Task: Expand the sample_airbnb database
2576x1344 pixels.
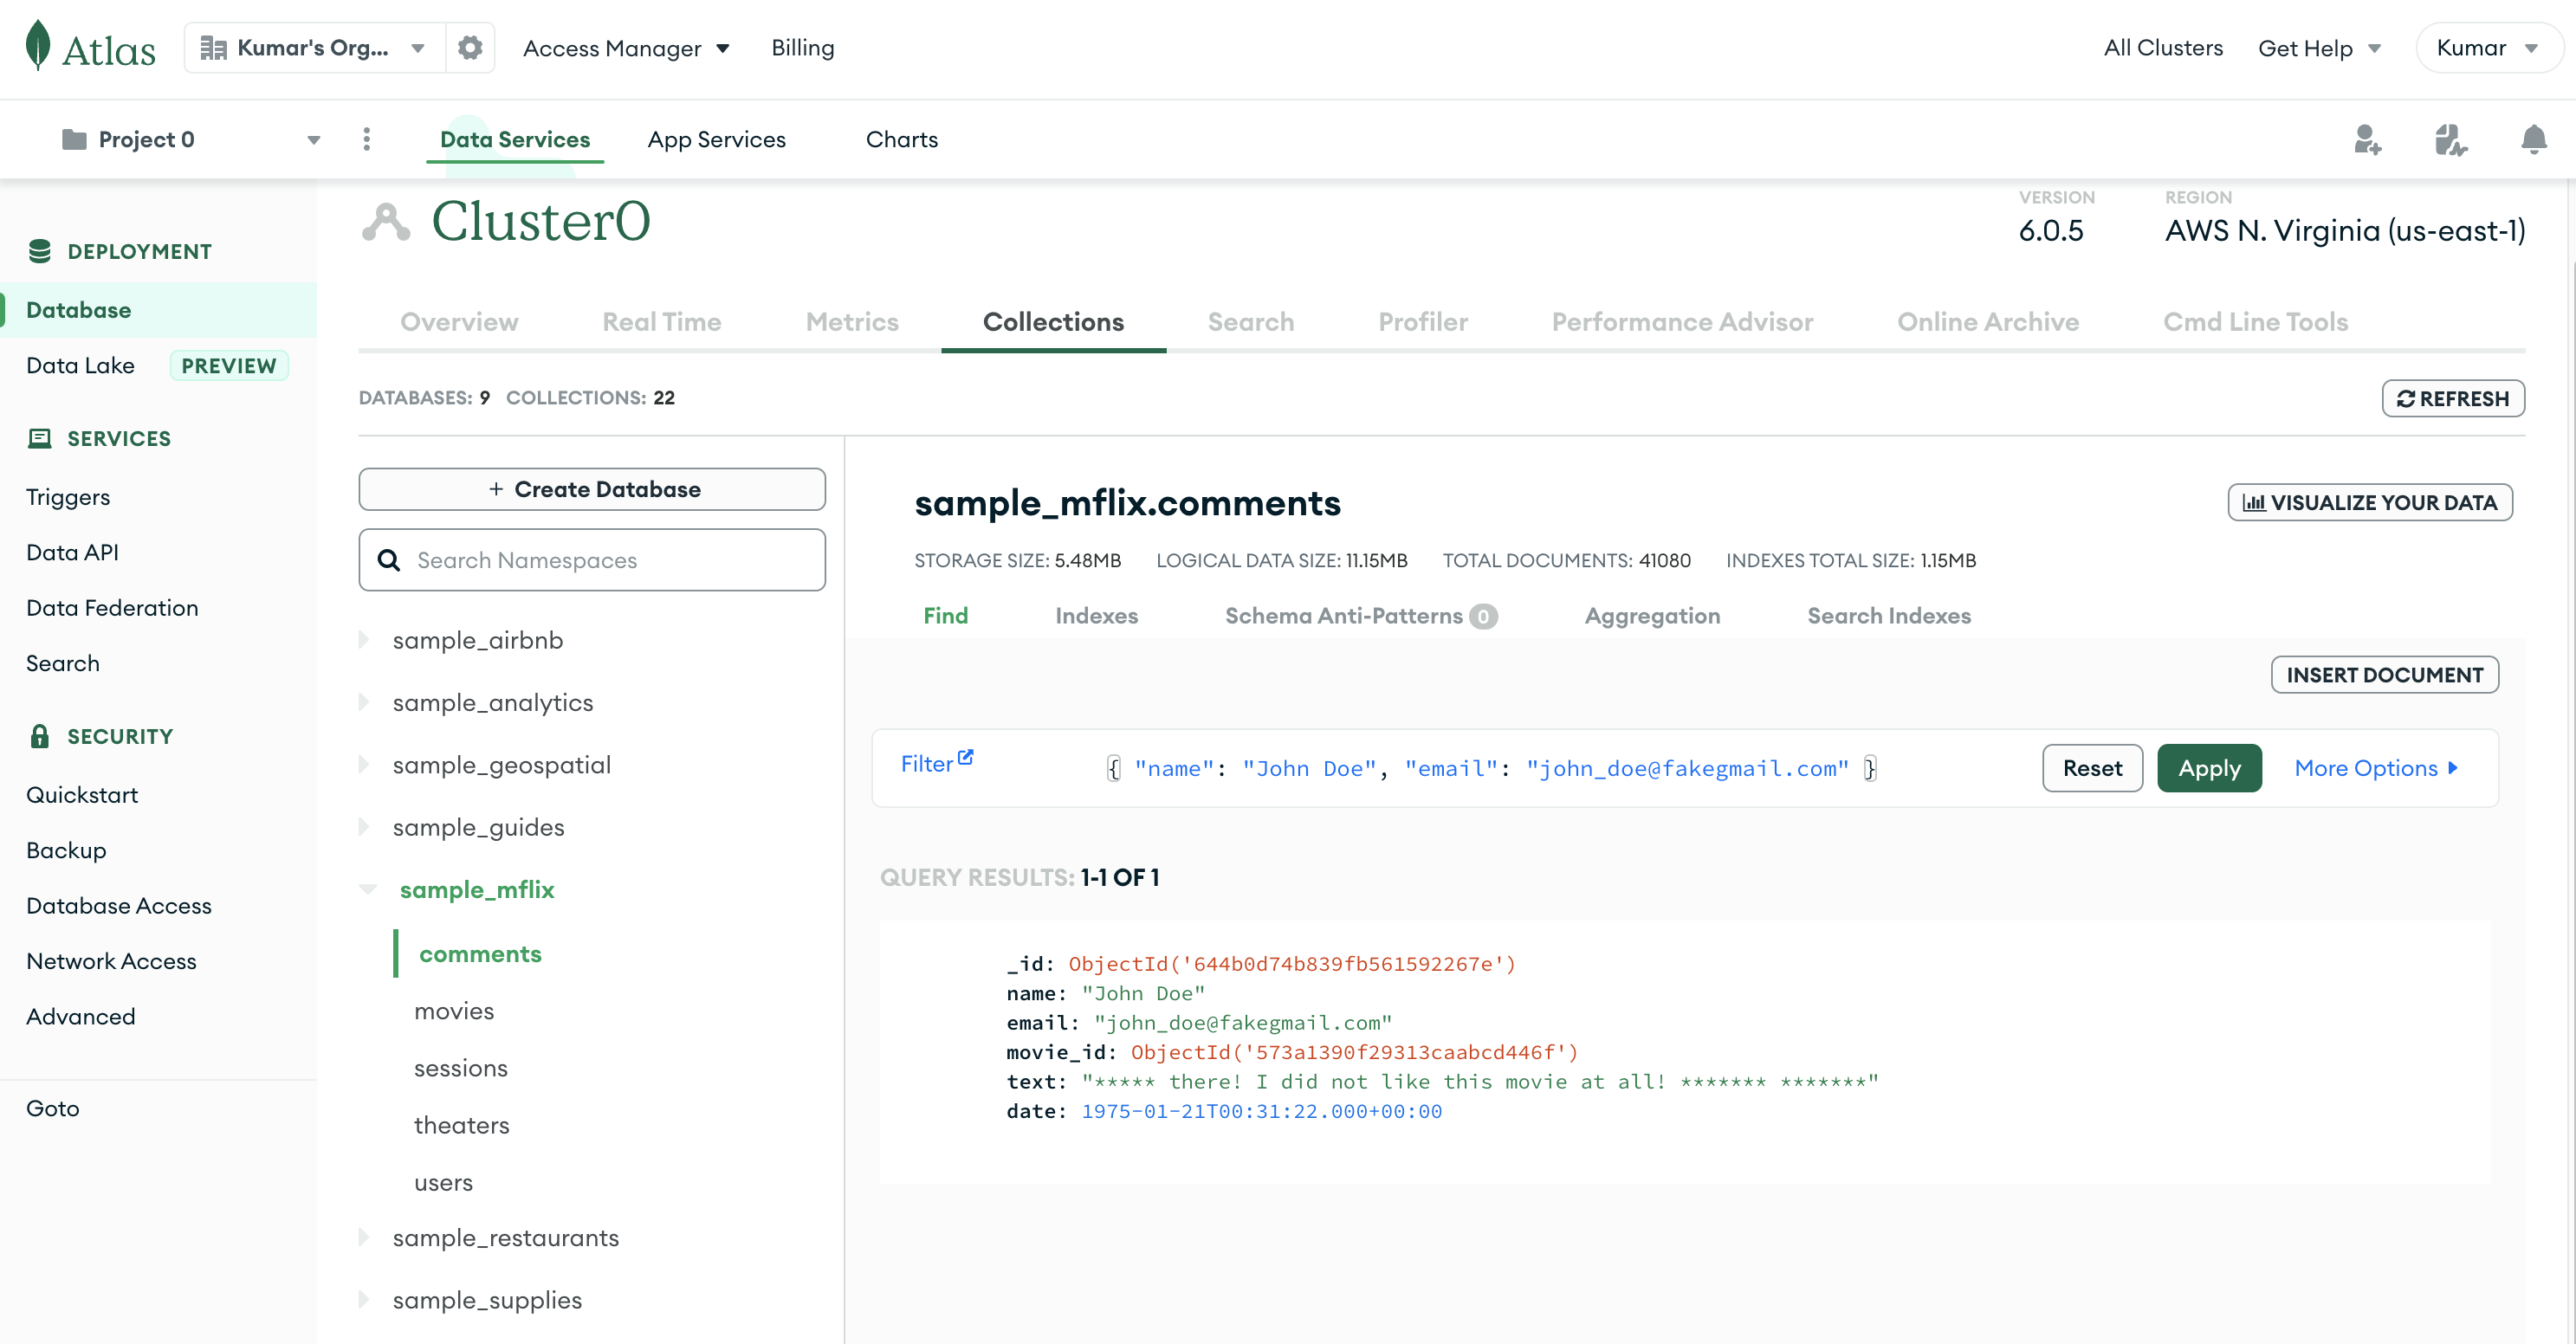Action: pyautogui.click(x=364, y=639)
